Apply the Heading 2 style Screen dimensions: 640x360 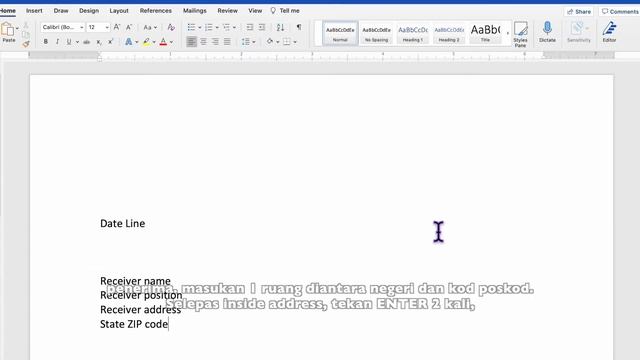pyautogui.click(x=449, y=33)
